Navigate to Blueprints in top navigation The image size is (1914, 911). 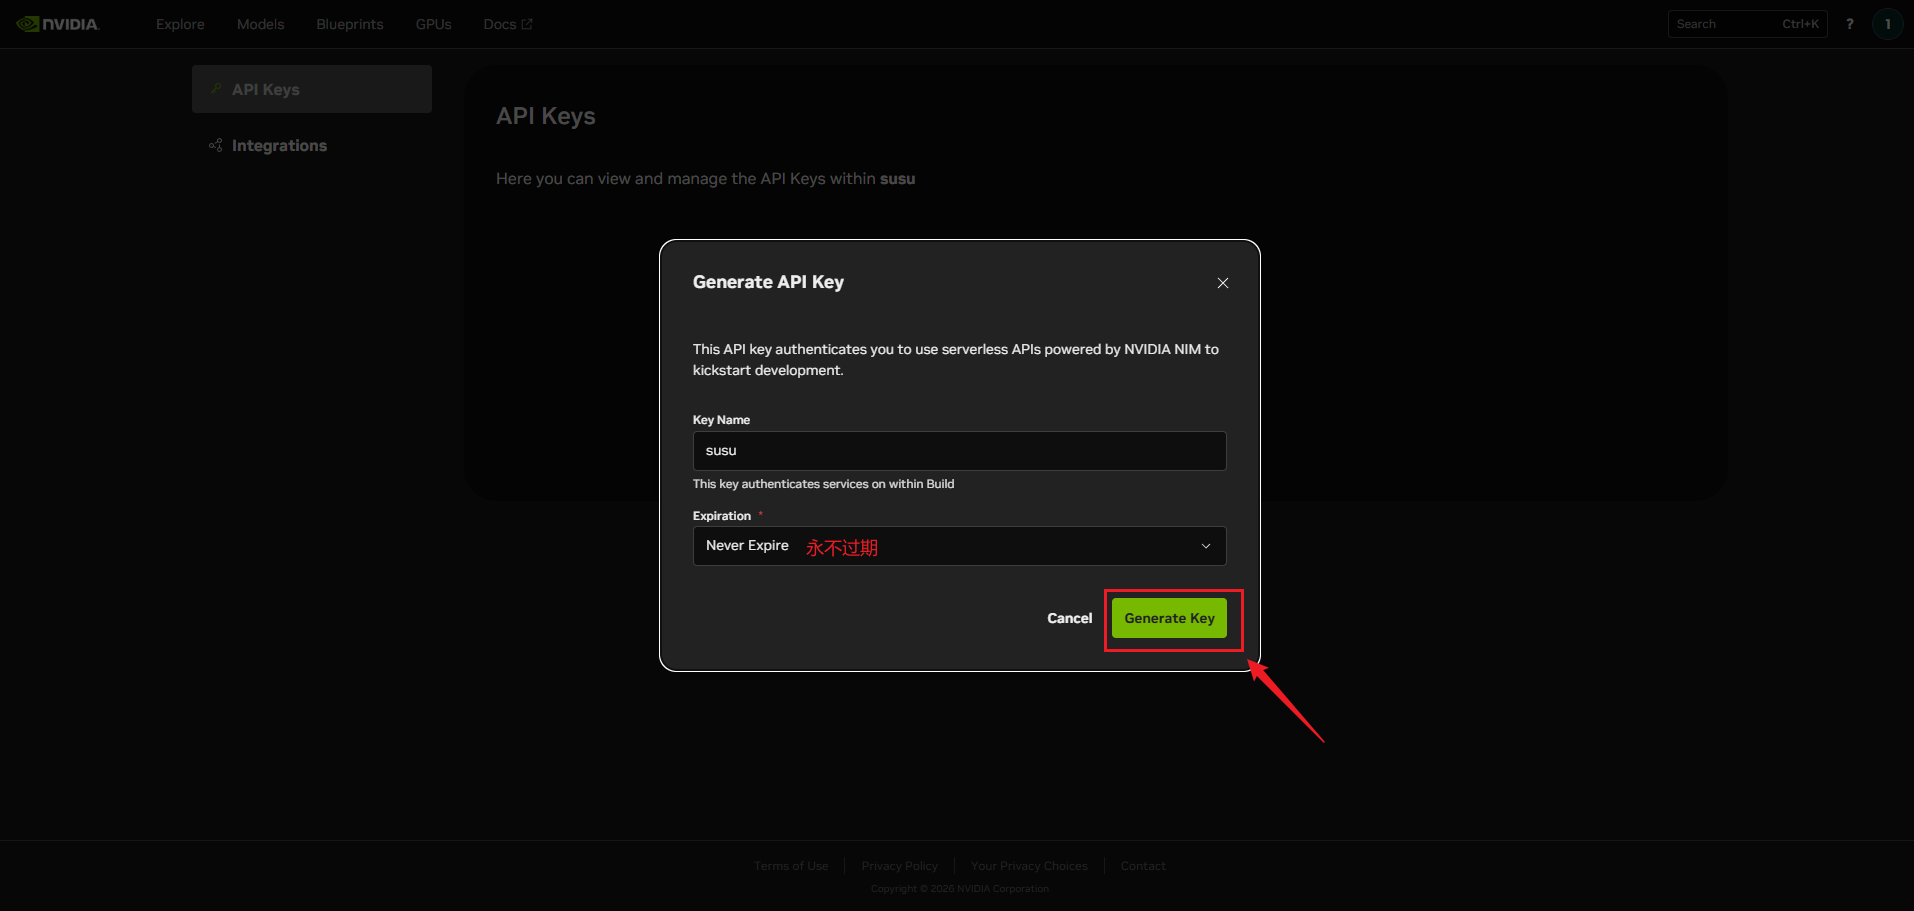(x=349, y=24)
